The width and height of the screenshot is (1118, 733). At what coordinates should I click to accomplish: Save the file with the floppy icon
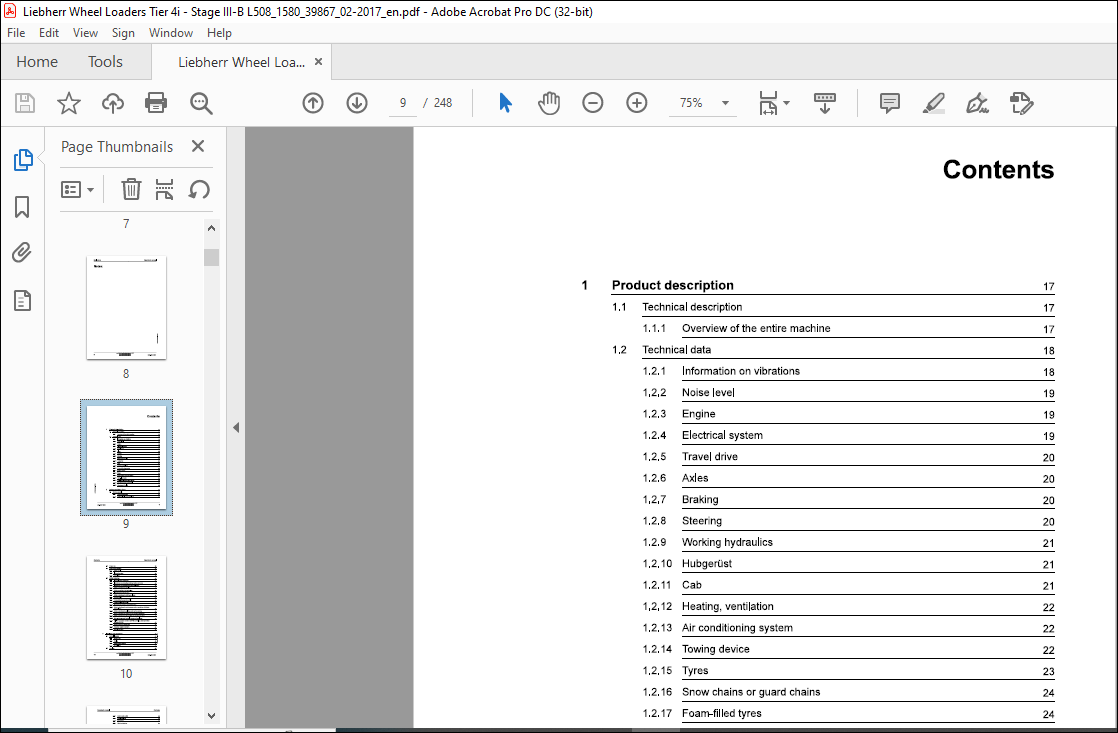[x=25, y=103]
